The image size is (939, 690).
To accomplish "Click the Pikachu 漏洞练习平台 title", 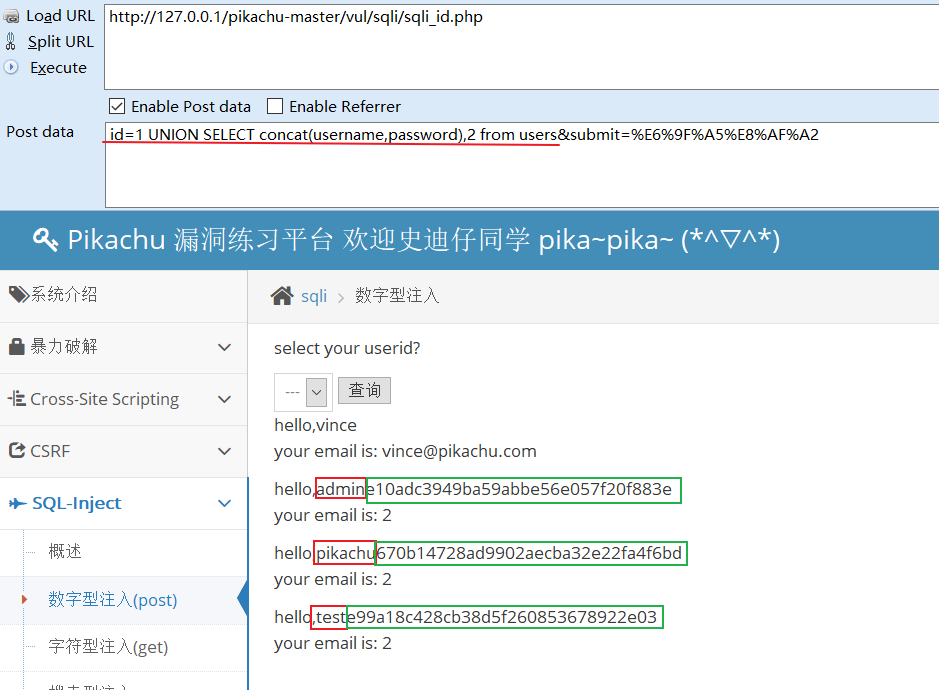I will (200, 240).
